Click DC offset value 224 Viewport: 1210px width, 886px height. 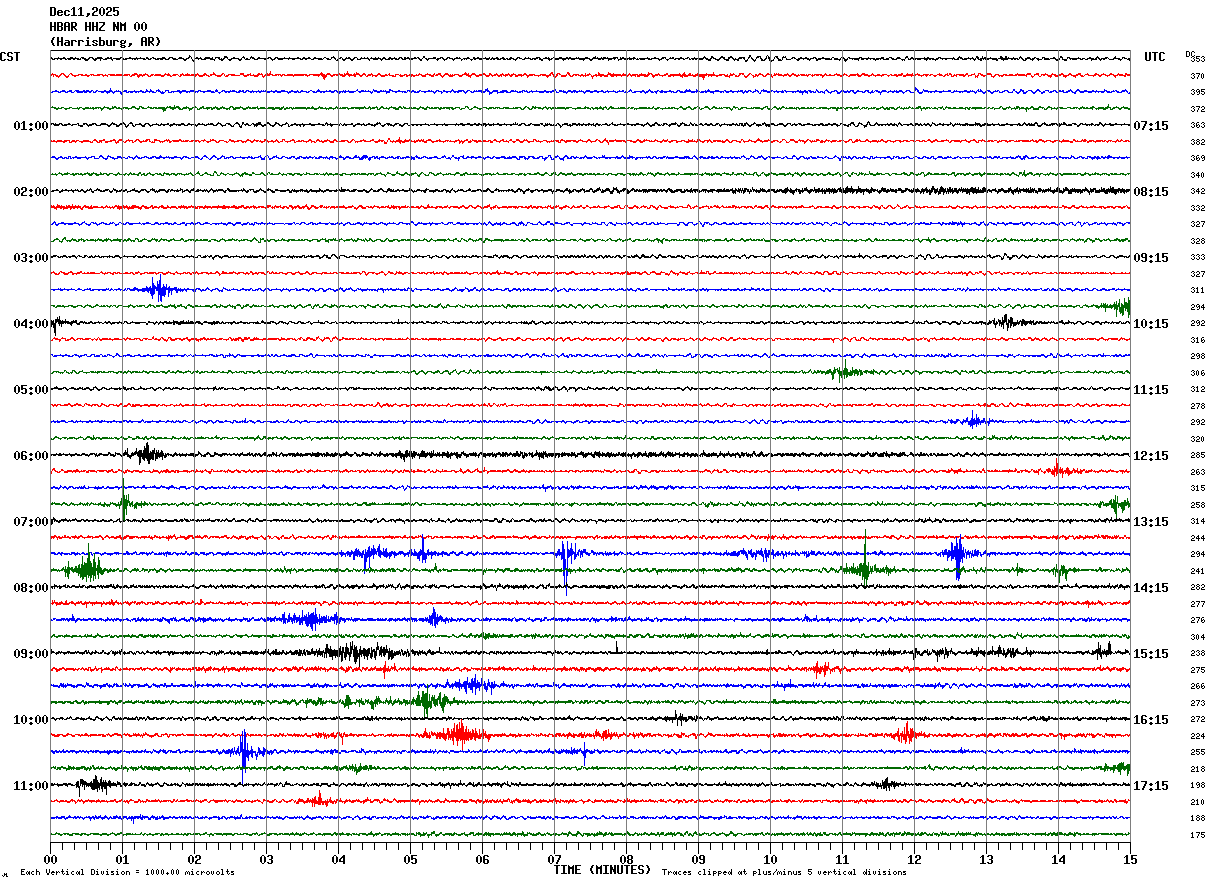pos(1197,736)
